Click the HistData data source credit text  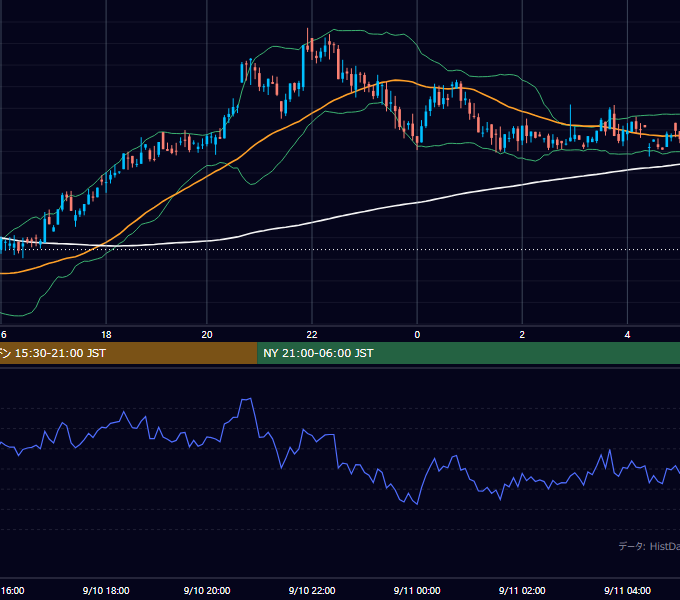pos(649,546)
